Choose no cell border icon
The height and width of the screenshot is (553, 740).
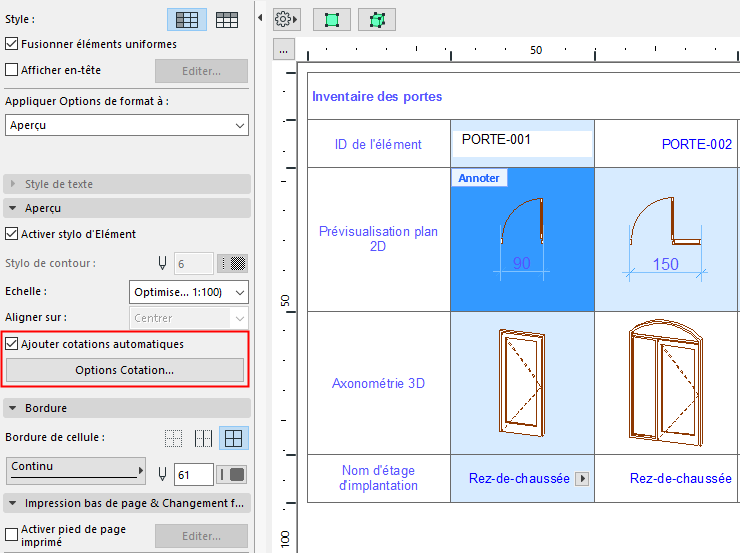pyautogui.click(x=173, y=438)
